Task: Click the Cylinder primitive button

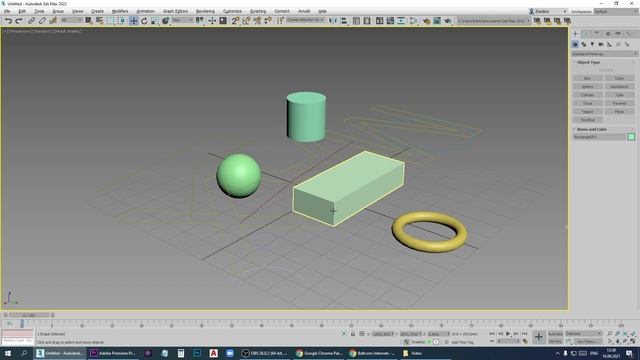Action: point(588,95)
